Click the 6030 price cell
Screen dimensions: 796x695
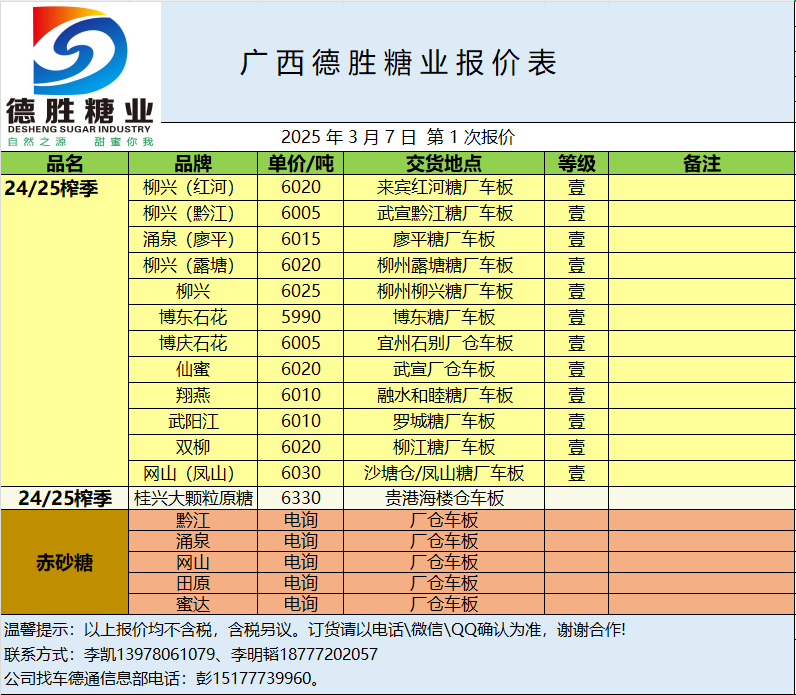(x=301, y=473)
